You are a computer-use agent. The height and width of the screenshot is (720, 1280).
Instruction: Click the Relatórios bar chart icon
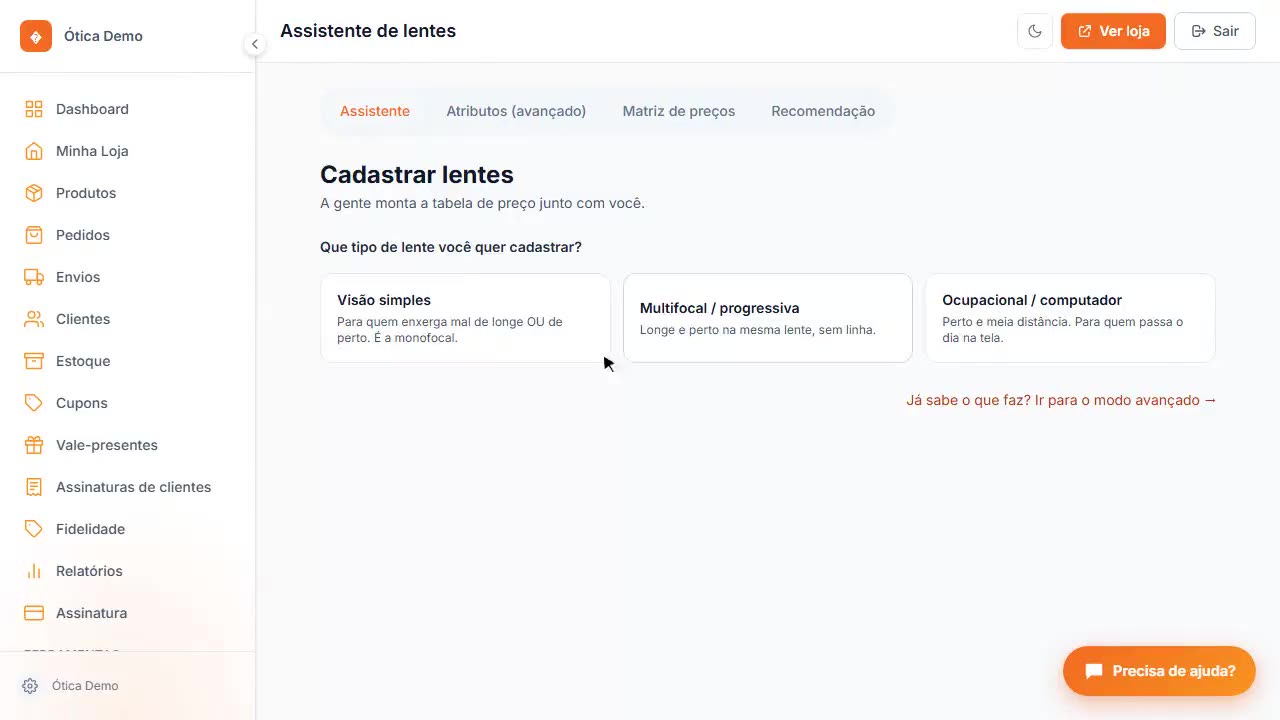pos(34,571)
